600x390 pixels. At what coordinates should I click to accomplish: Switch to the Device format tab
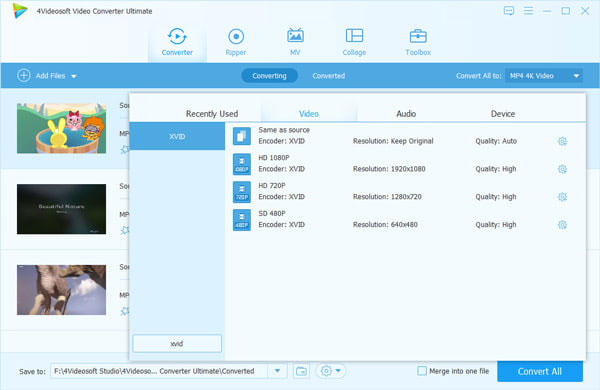[503, 114]
